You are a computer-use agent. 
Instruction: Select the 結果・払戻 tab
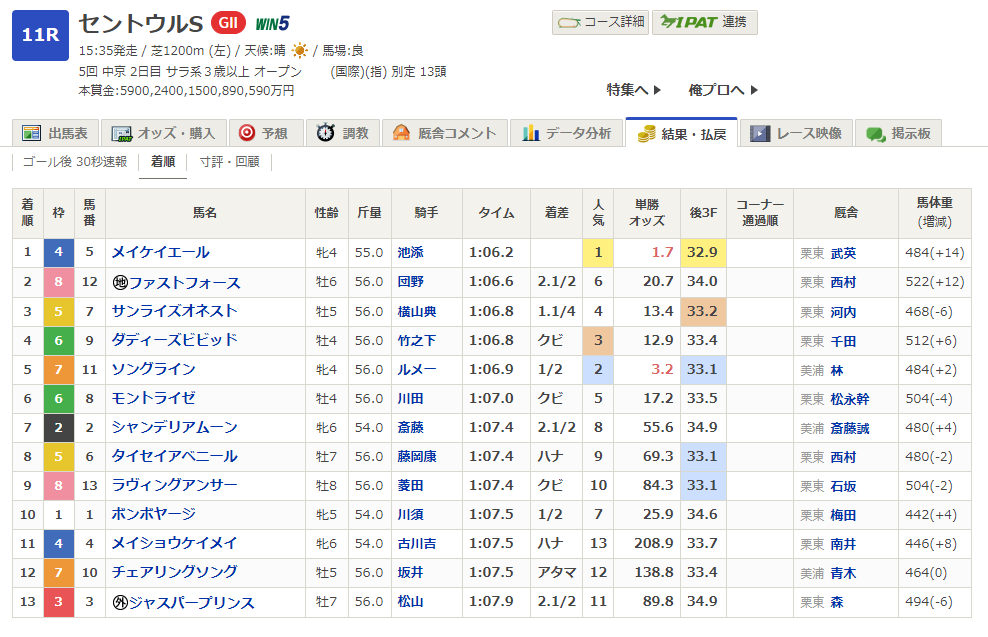pyautogui.click(x=681, y=133)
